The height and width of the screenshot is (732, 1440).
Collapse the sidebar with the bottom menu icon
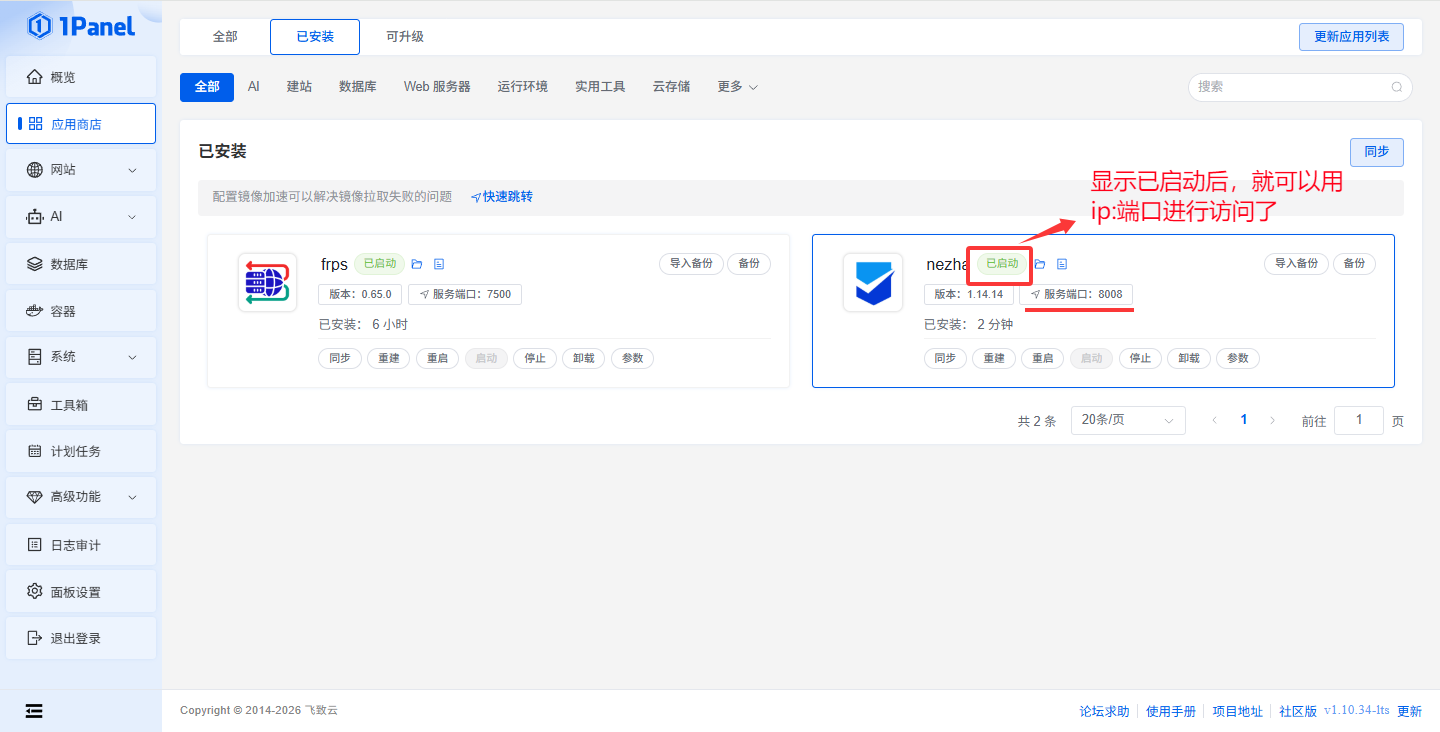point(34,711)
